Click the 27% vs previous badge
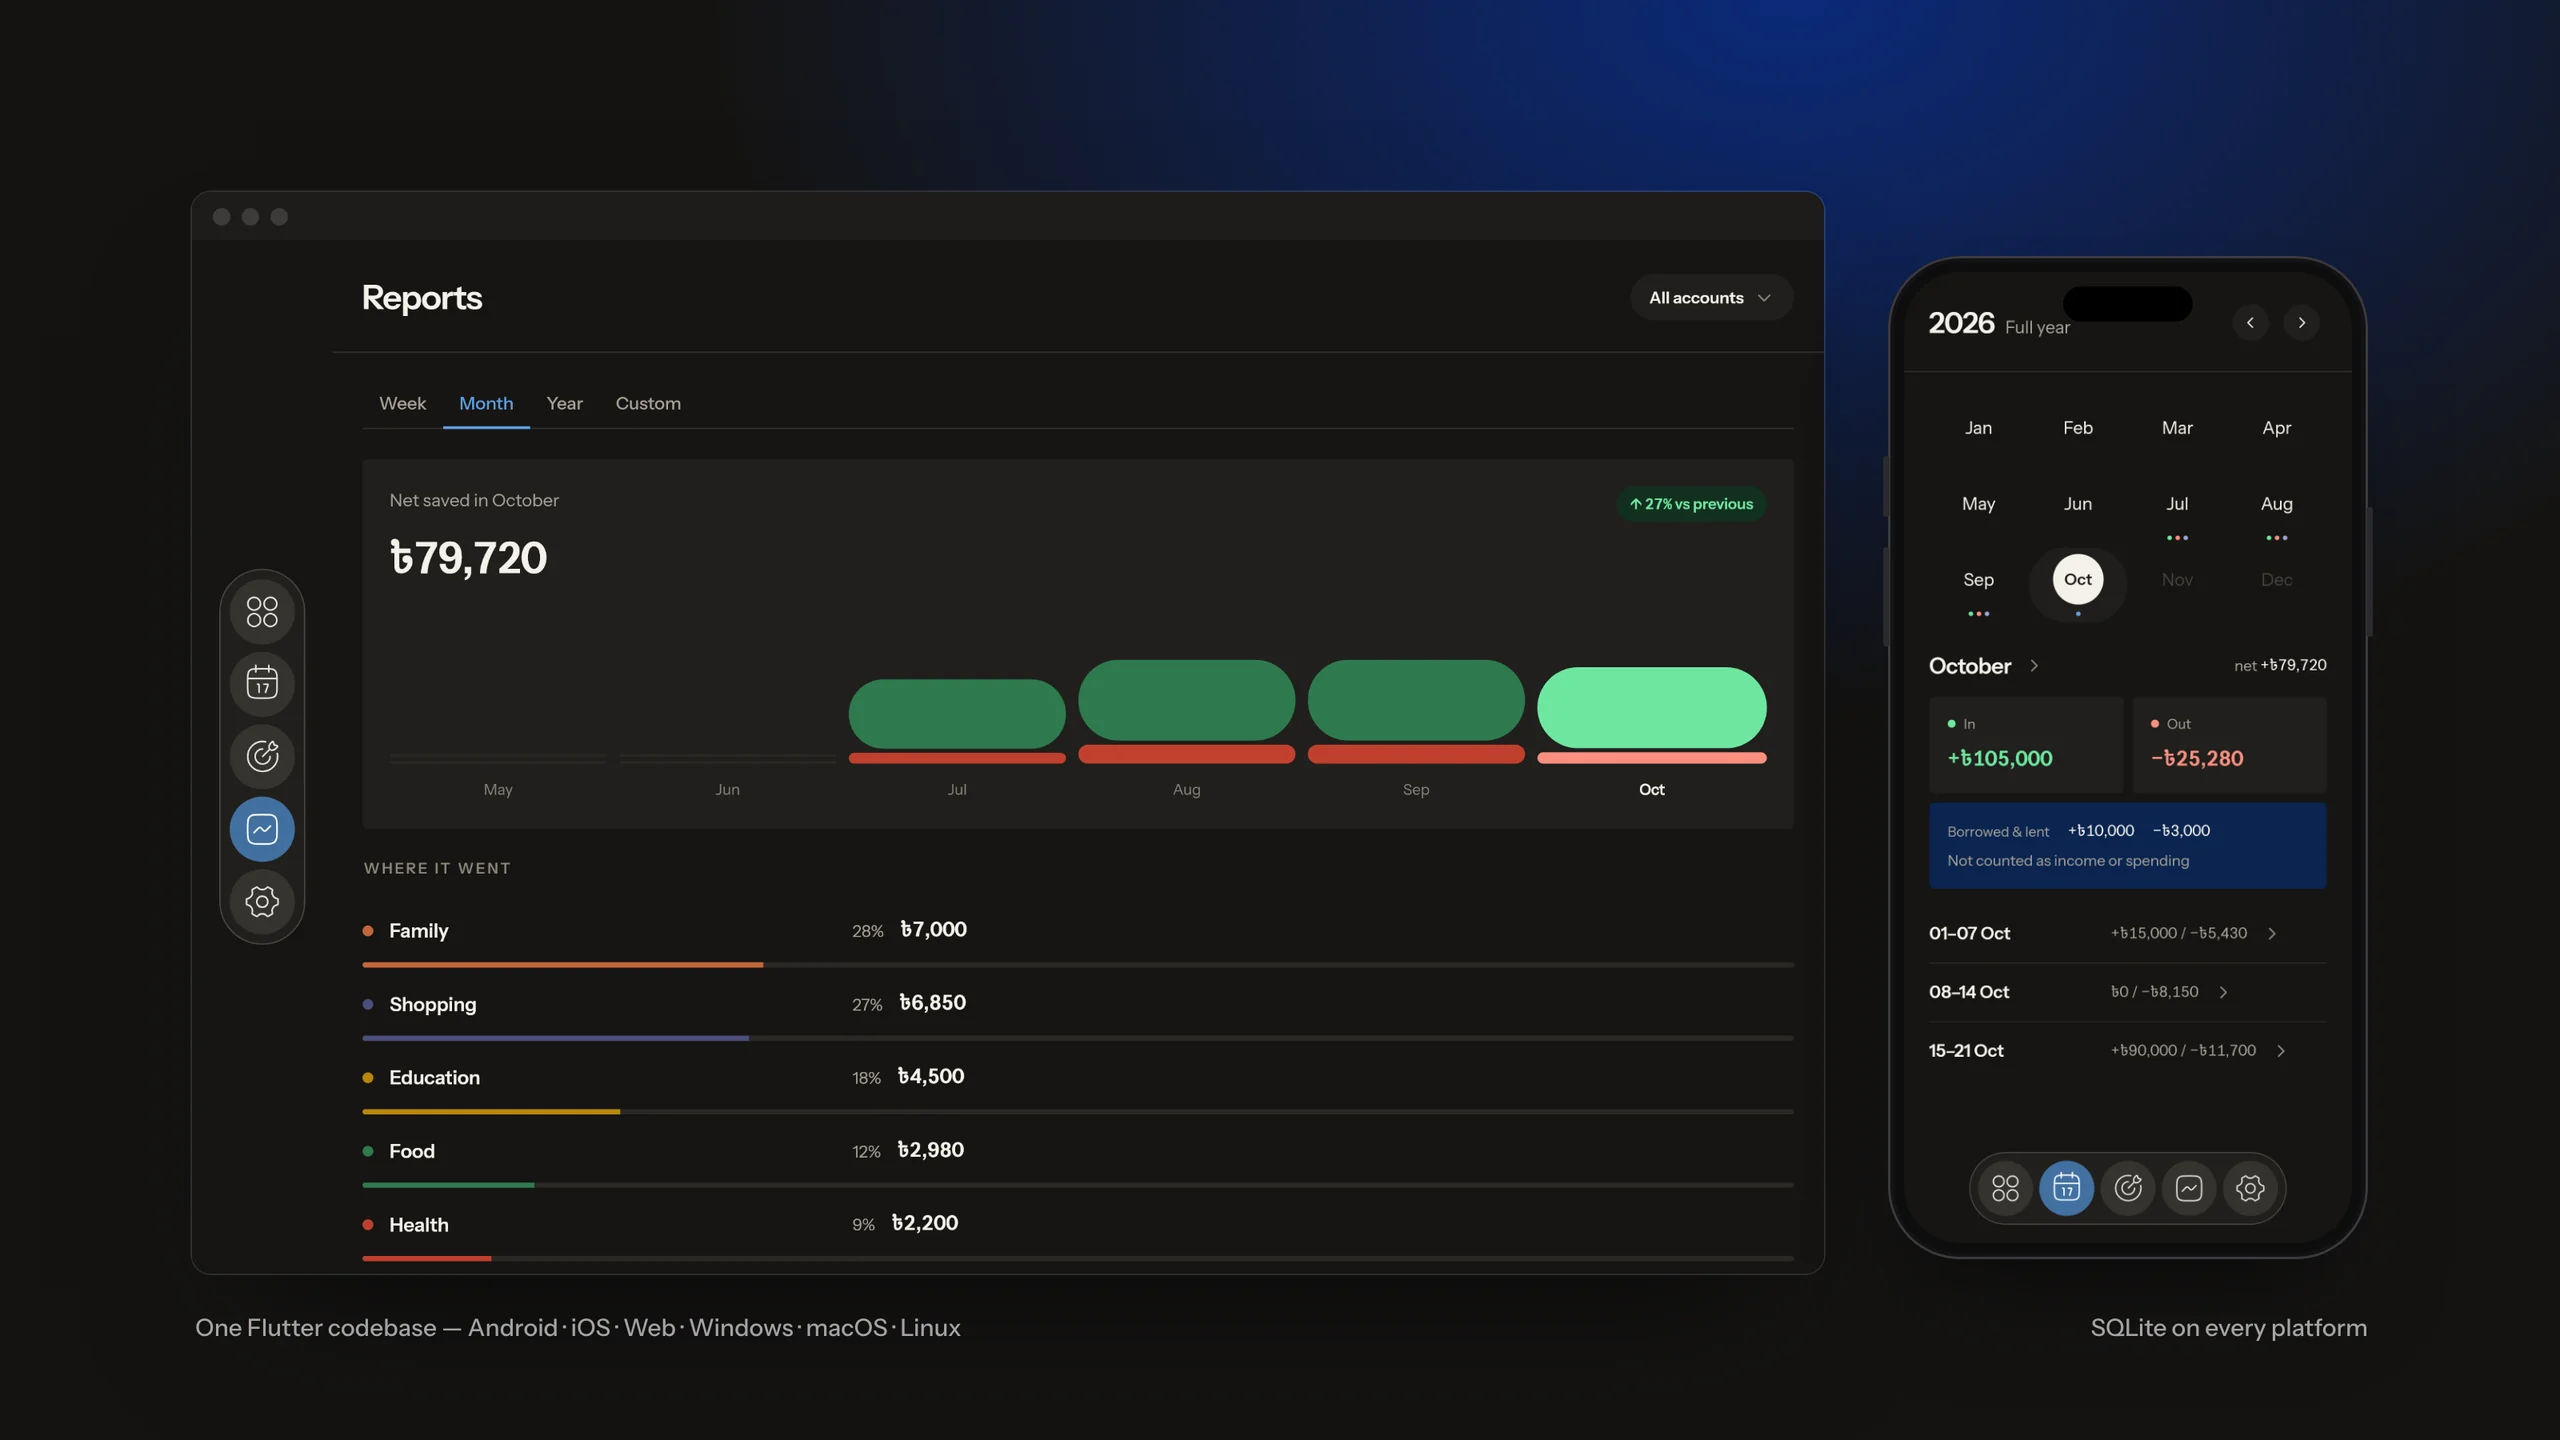This screenshot has width=2560, height=1440. [1691, 504]
